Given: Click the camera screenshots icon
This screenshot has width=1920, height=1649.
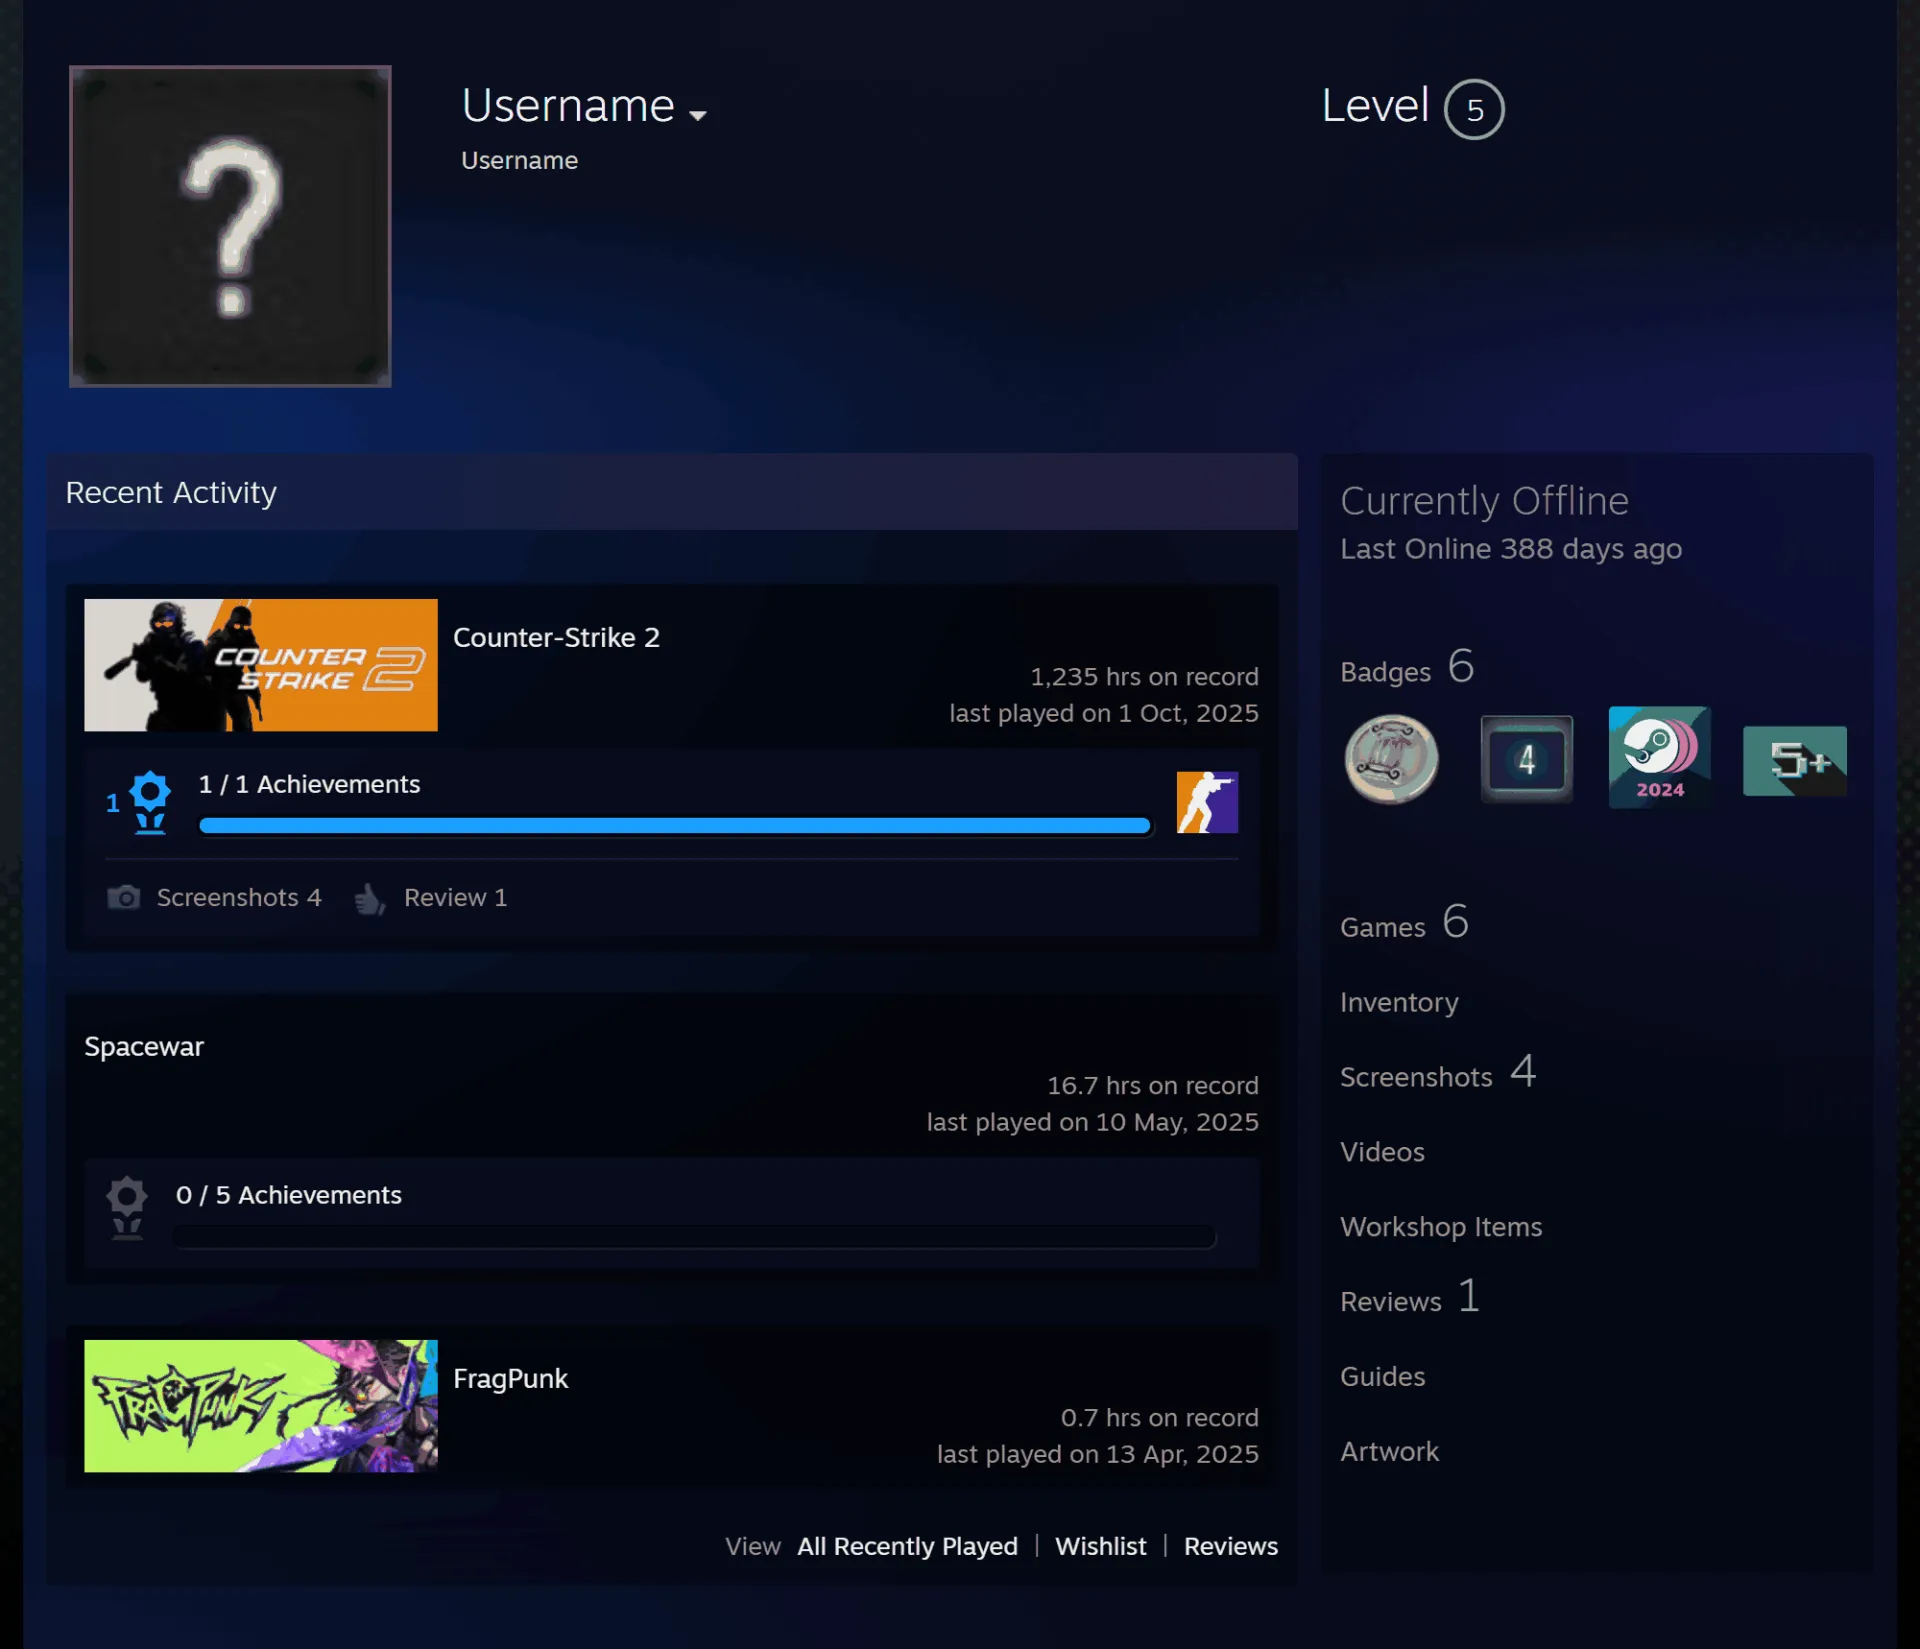Looking at the screenshot, I should (124, 897).
